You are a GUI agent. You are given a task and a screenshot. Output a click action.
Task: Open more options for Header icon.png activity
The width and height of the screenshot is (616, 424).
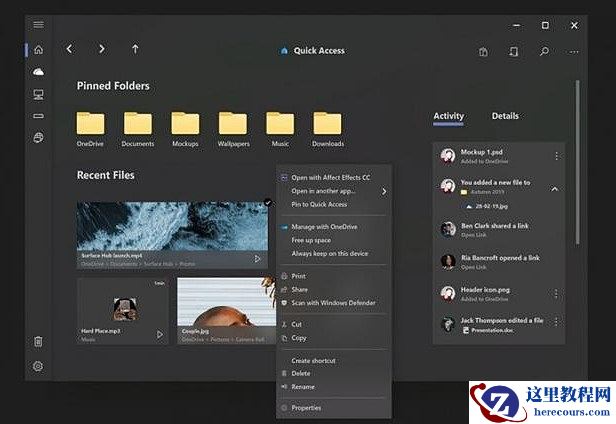tap(556, 294)
